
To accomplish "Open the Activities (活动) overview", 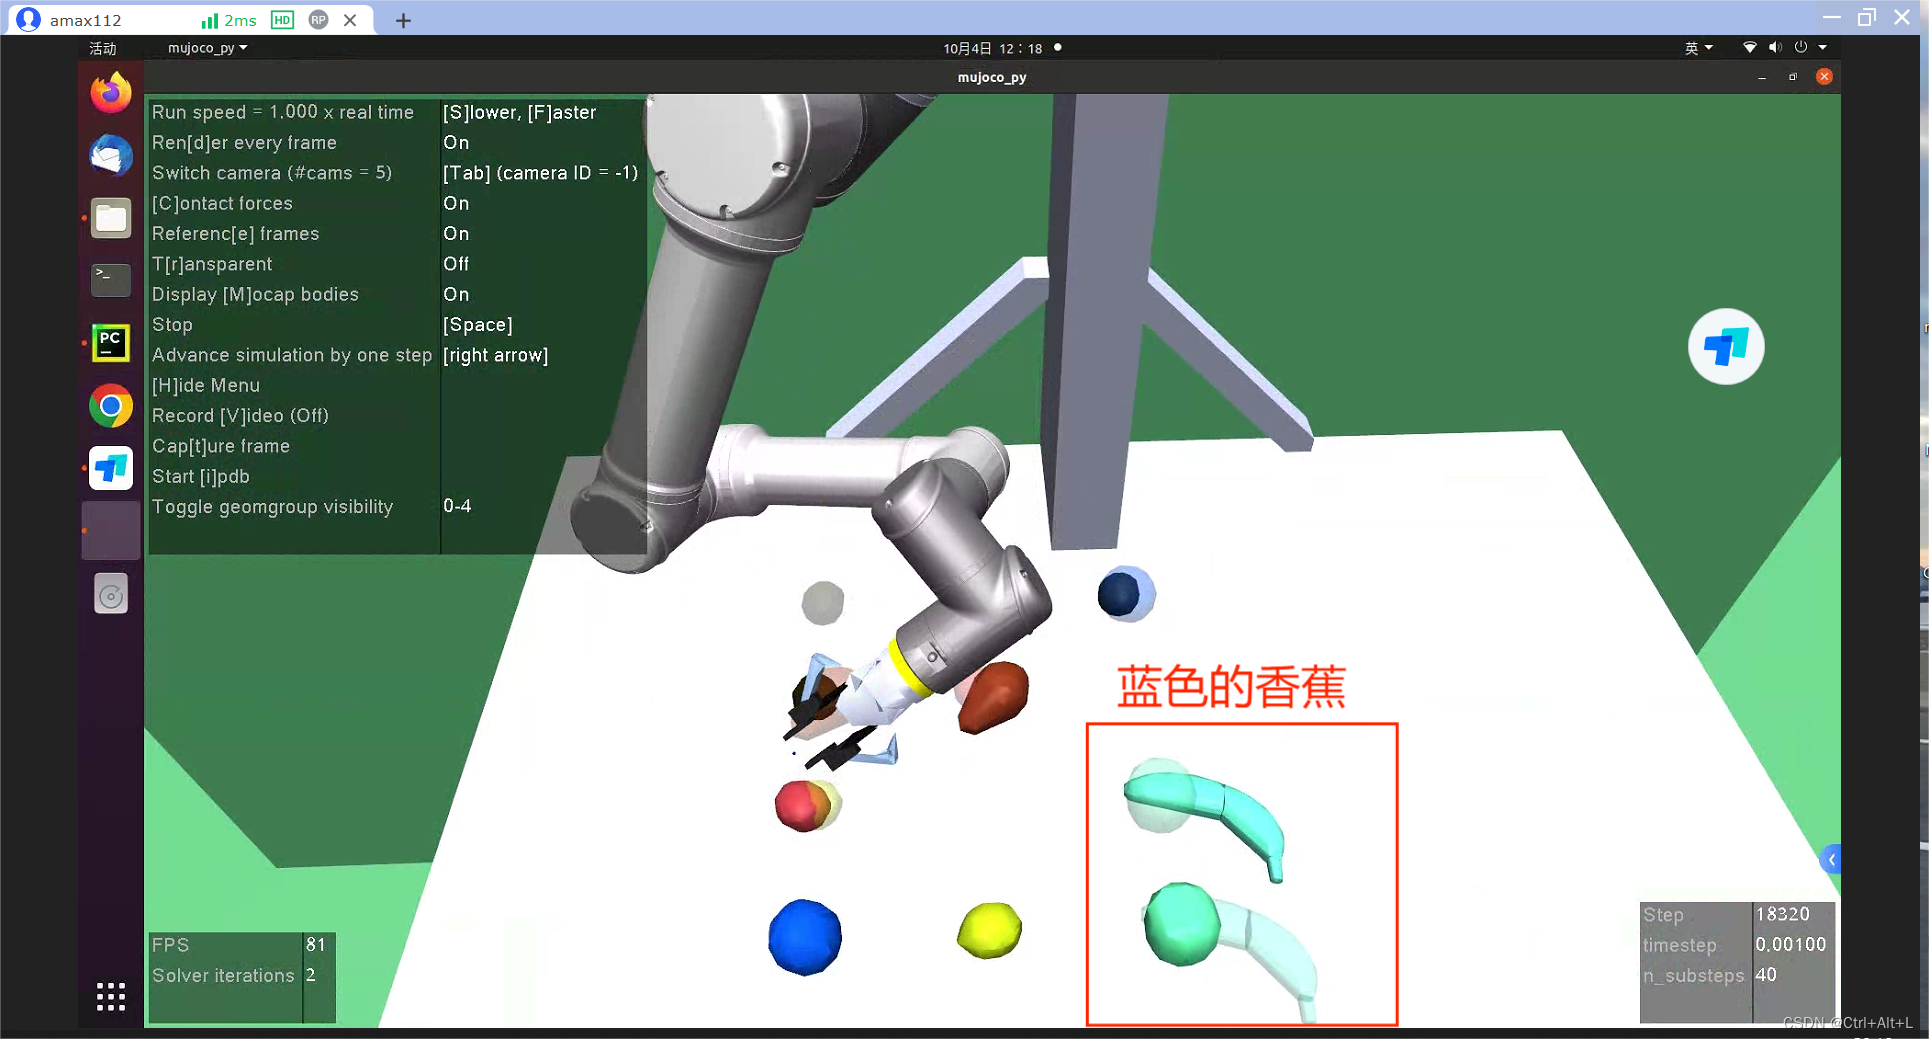I will pos(103,48).
